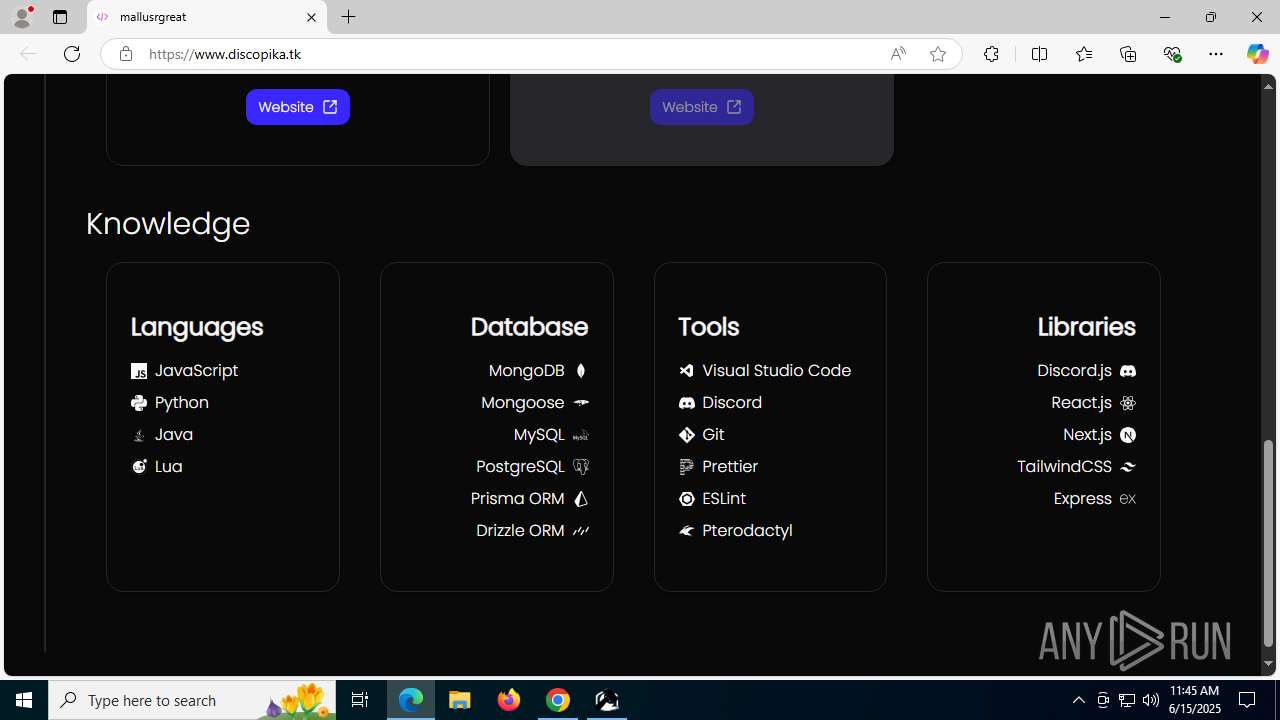
Task: Click the bright blue Website button
Action: point(298,107)
